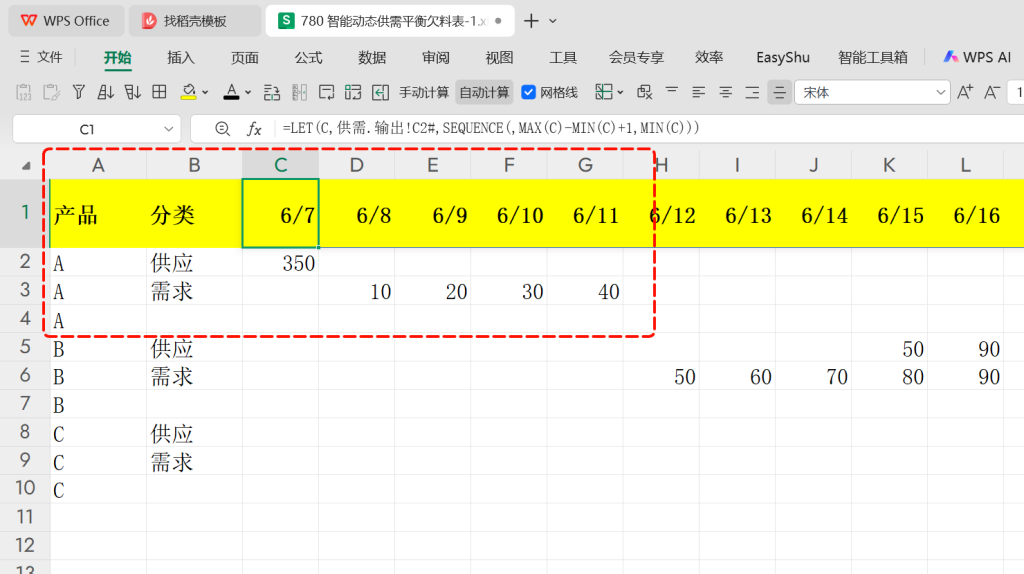Open the EasyShu tab
This screenshot has height=574, width=1024.
(x=783, y=57)
